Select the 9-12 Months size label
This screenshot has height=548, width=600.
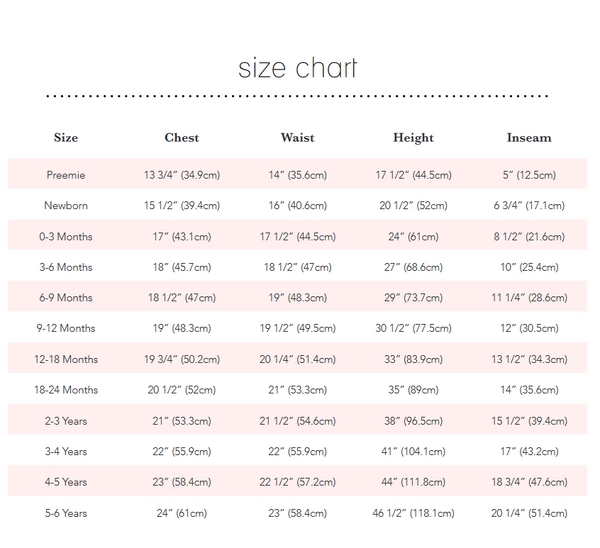click(x=66, y=328)
